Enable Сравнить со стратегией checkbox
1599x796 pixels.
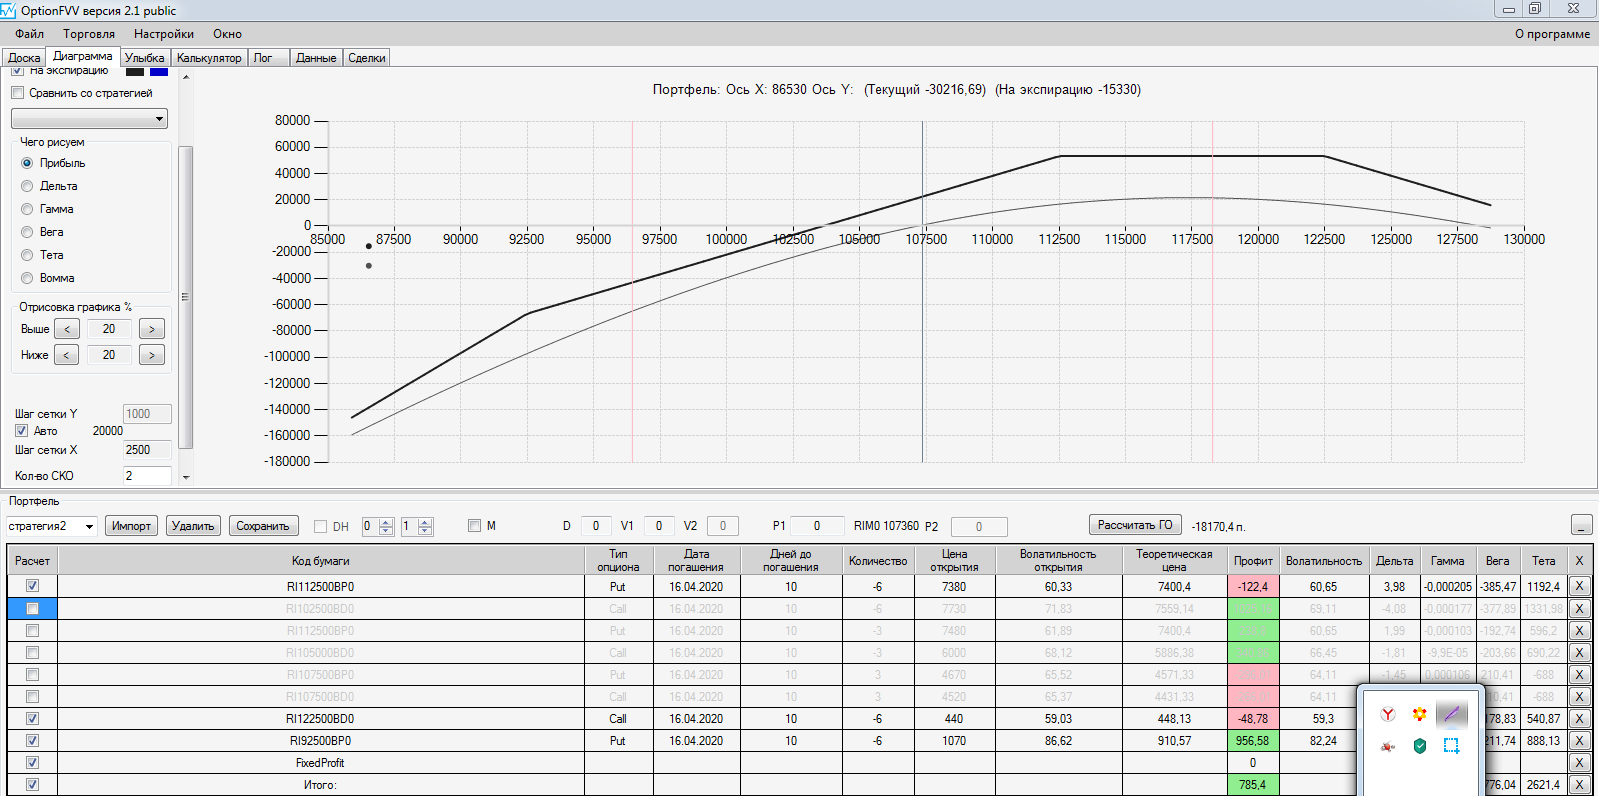tap(17, 93)
